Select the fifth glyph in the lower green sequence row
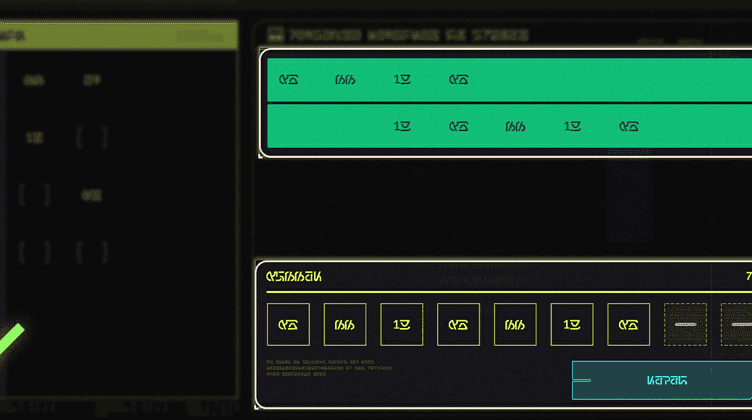The image size is (752, 420). [629, 127]
